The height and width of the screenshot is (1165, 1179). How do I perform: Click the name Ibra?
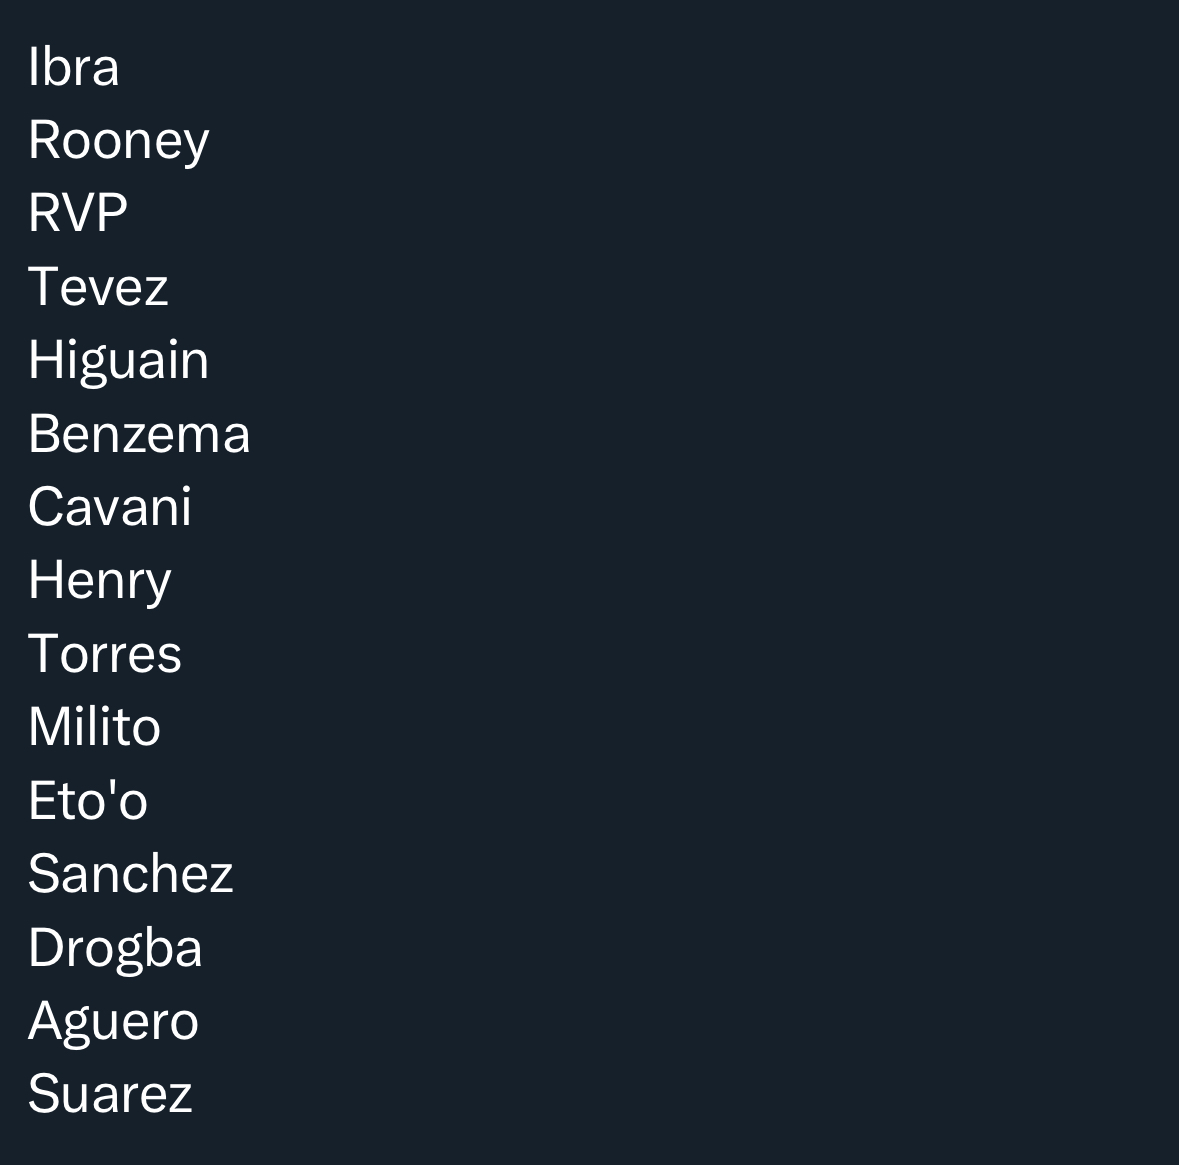(74, 67)
